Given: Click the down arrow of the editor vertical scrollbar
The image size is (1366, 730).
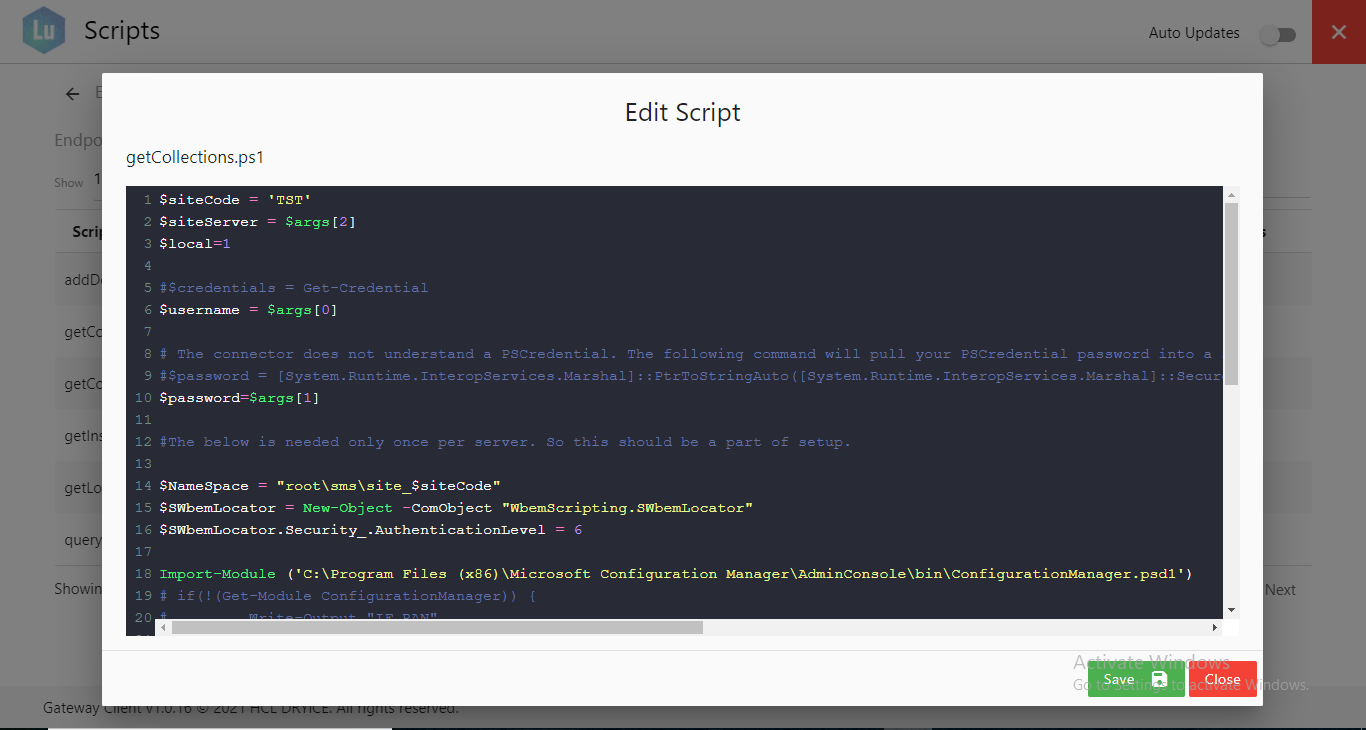Looking at the screenshot, I should coord(1232,610).
